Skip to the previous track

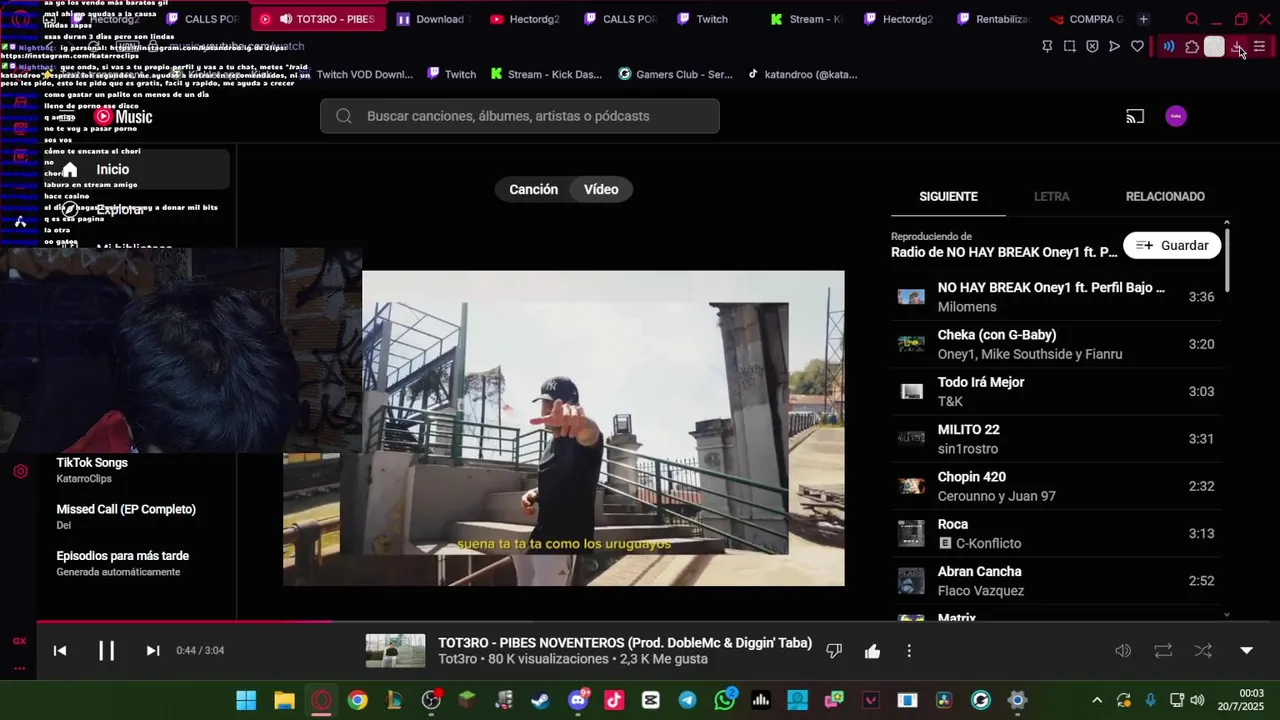[x=60, y=651]
